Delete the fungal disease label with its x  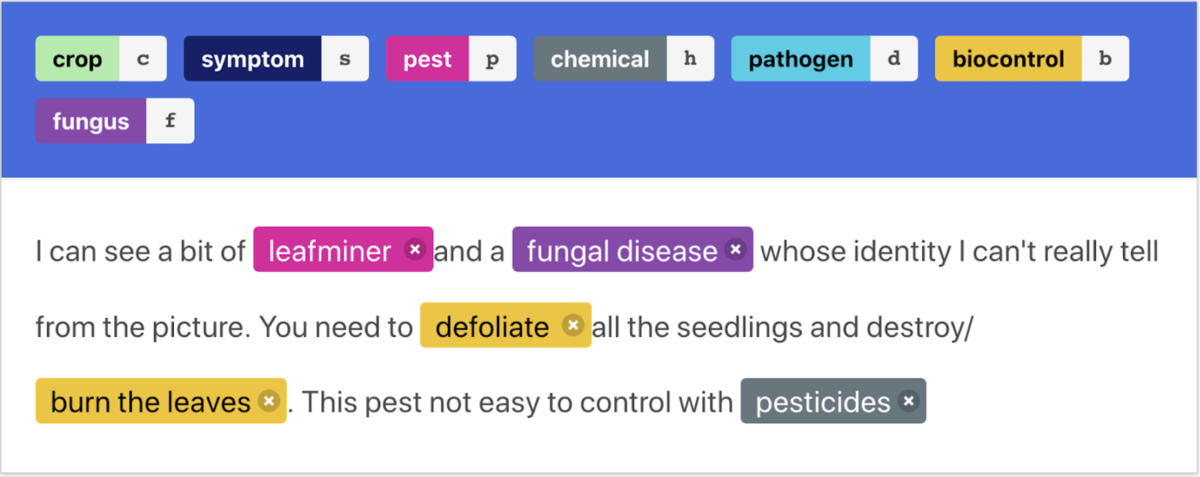pos(736,250)
